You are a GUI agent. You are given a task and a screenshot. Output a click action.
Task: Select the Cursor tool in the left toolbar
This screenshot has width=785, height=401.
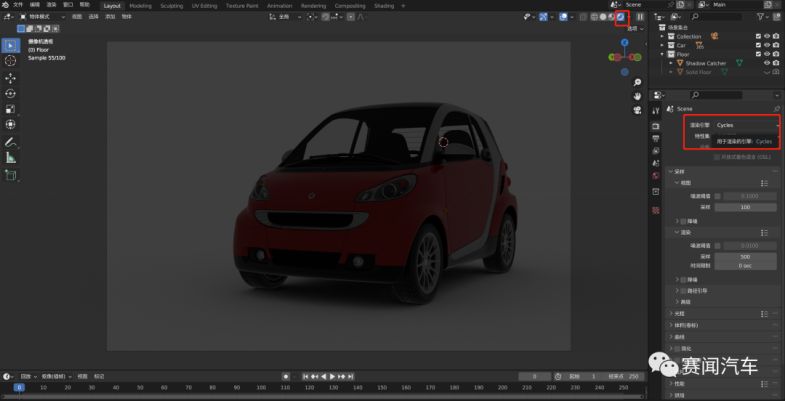tap(11, 61)
